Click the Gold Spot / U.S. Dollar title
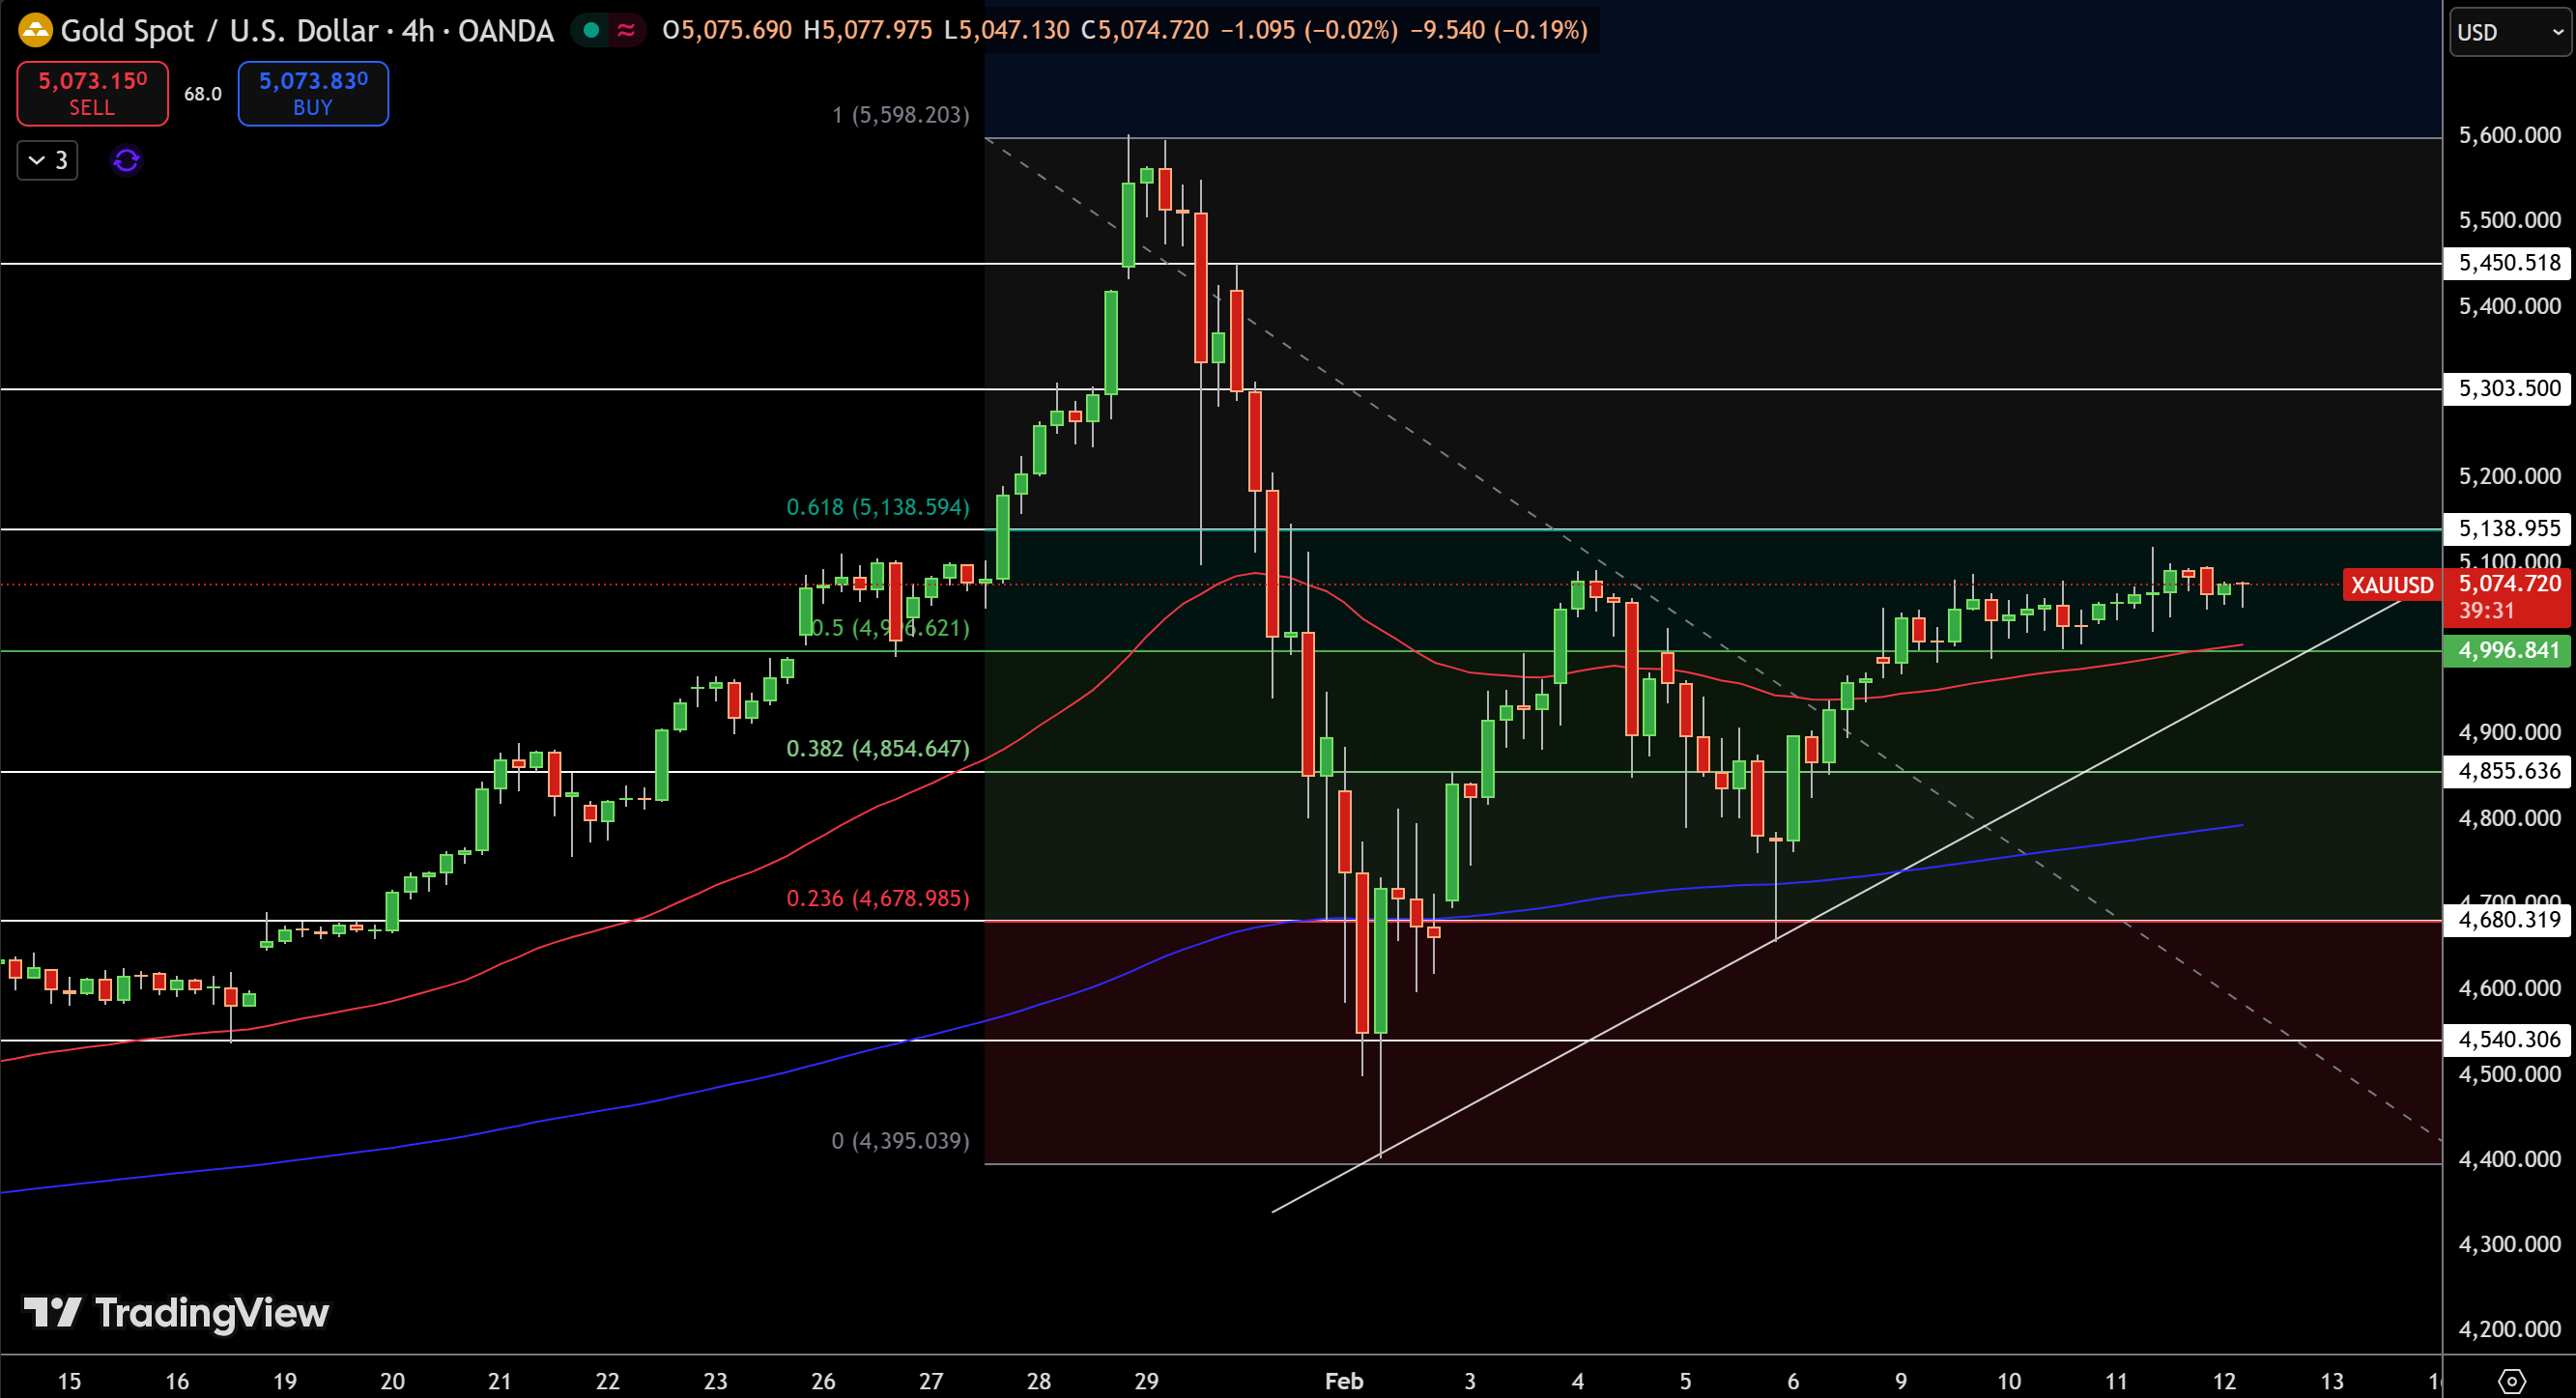Screen dimensions: 2576x1398 point(218,31)
